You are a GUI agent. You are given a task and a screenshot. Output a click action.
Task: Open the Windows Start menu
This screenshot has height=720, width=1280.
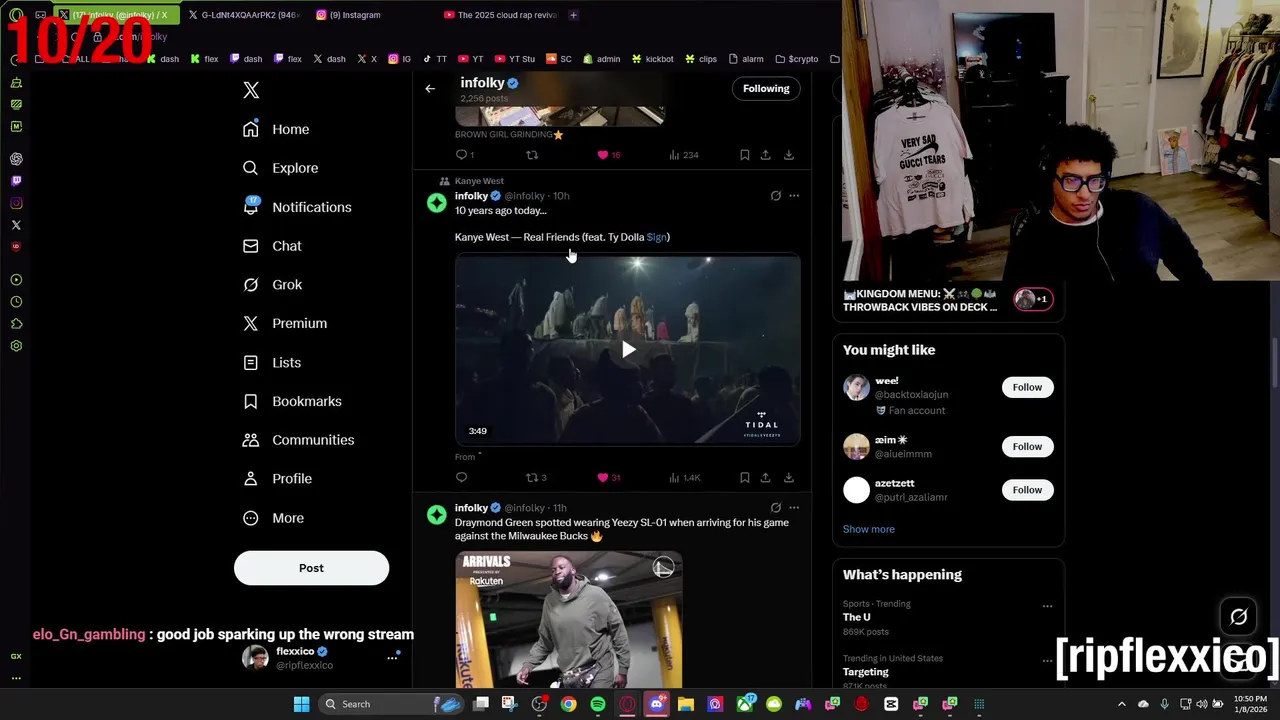pyautogui.click(x=301, y=704)
